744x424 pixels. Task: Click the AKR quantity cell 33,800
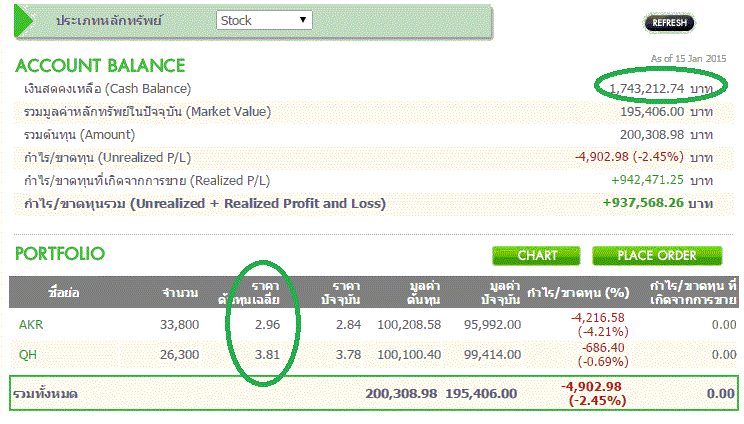(180, 324)
